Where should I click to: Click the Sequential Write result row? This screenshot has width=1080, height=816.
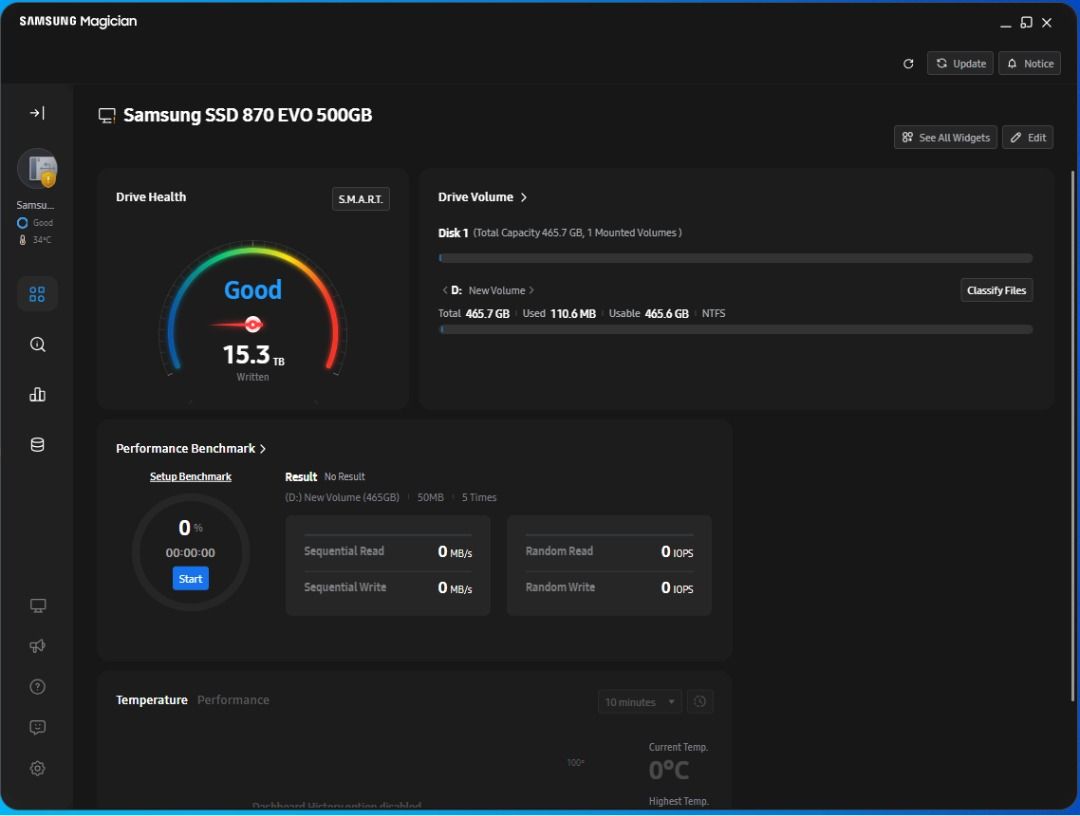[x=388, y=587]
